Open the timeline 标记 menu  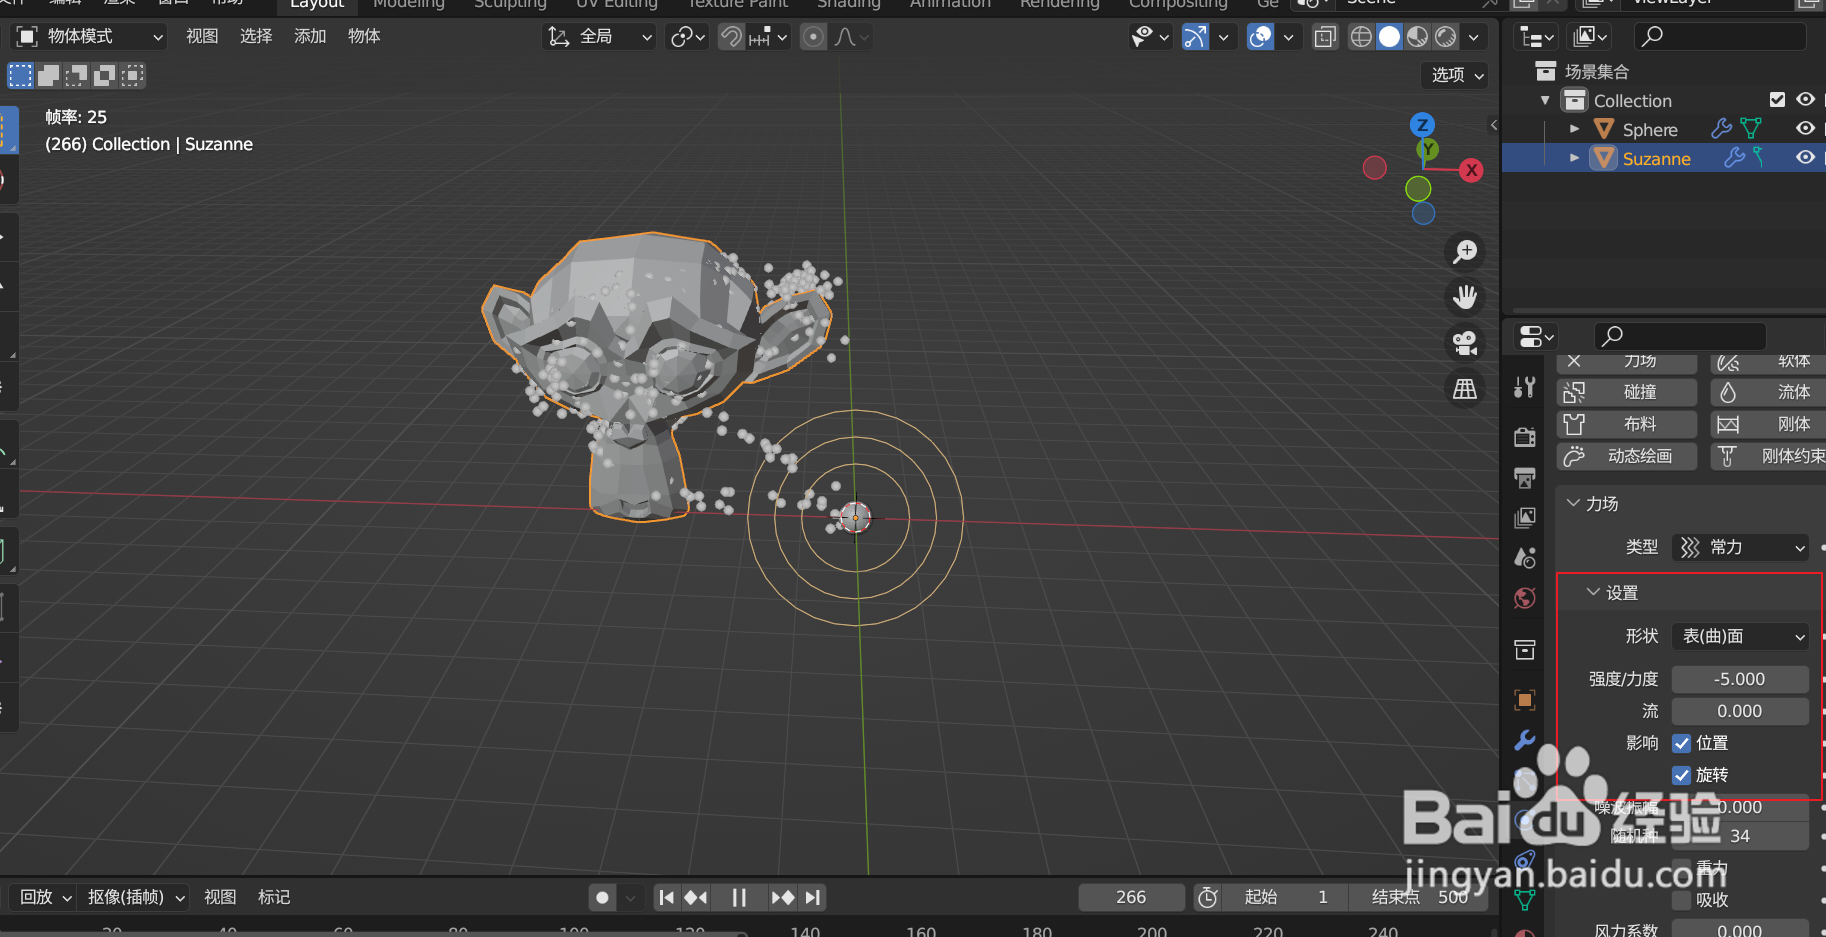(274, 897)
